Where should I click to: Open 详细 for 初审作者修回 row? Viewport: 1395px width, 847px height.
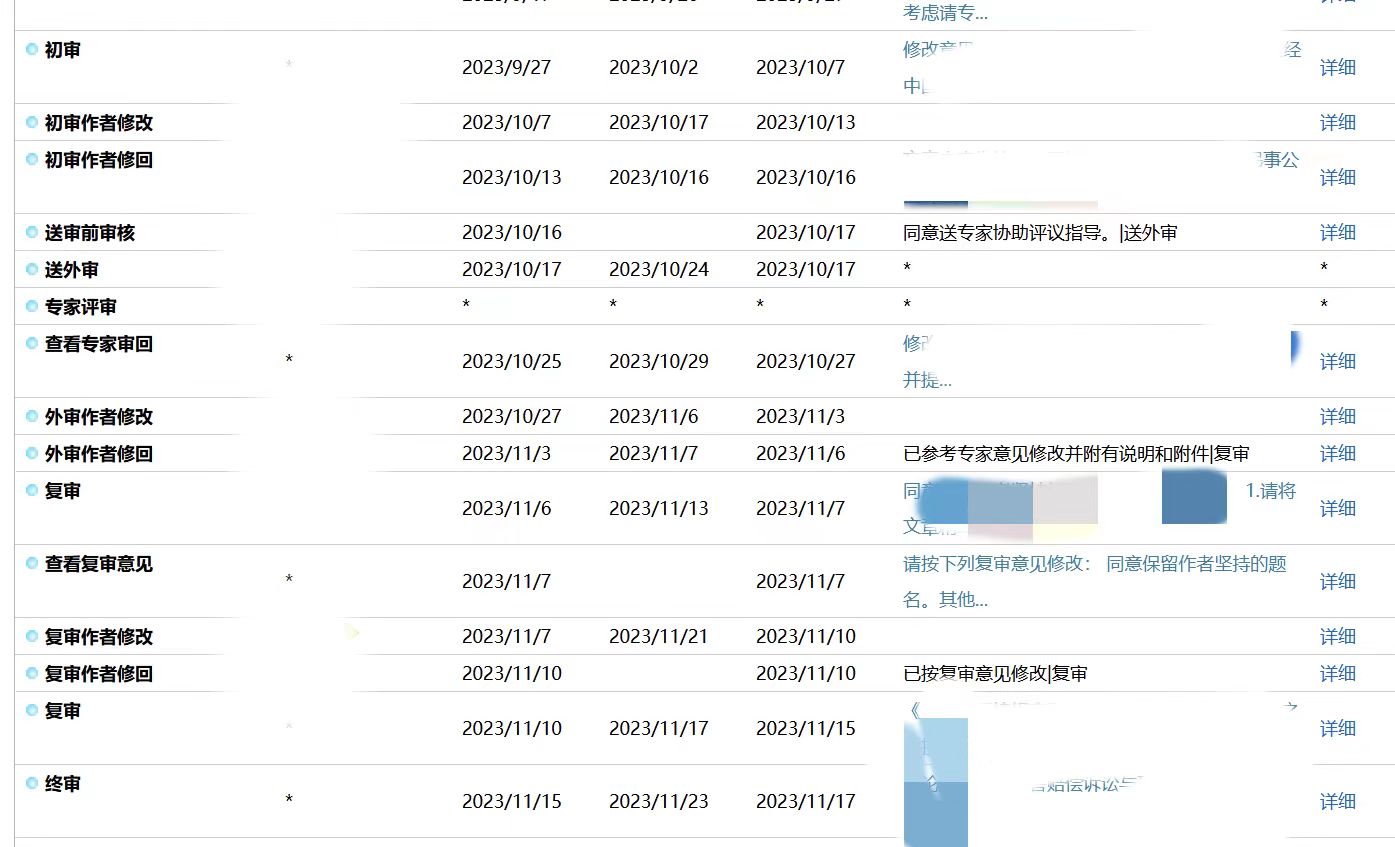pos(1337,177)
